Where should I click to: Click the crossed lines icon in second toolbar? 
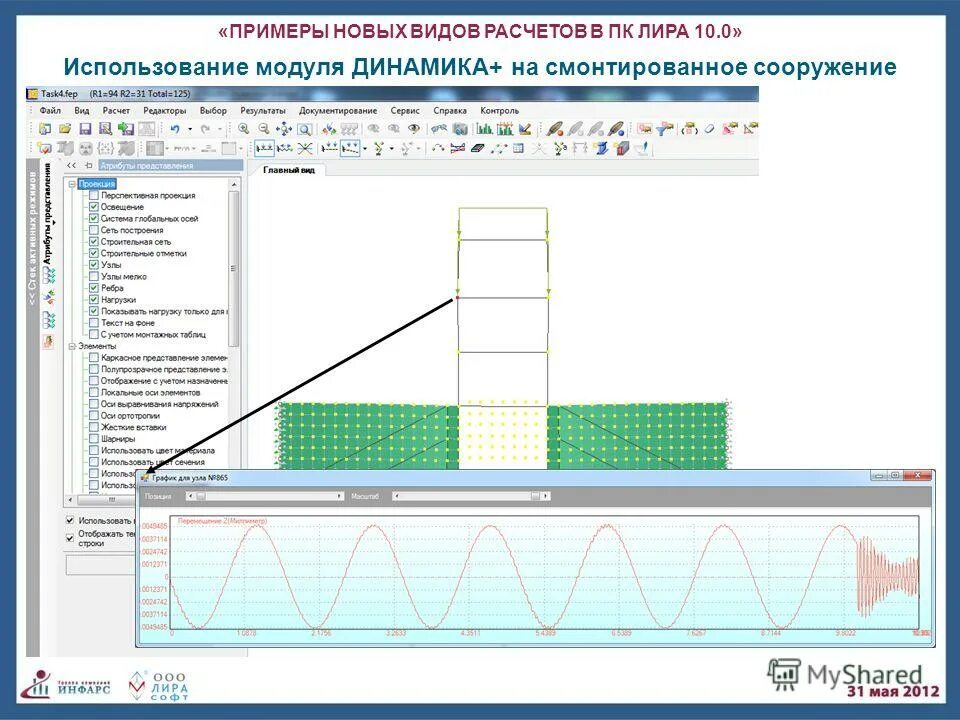click(305, 148)
